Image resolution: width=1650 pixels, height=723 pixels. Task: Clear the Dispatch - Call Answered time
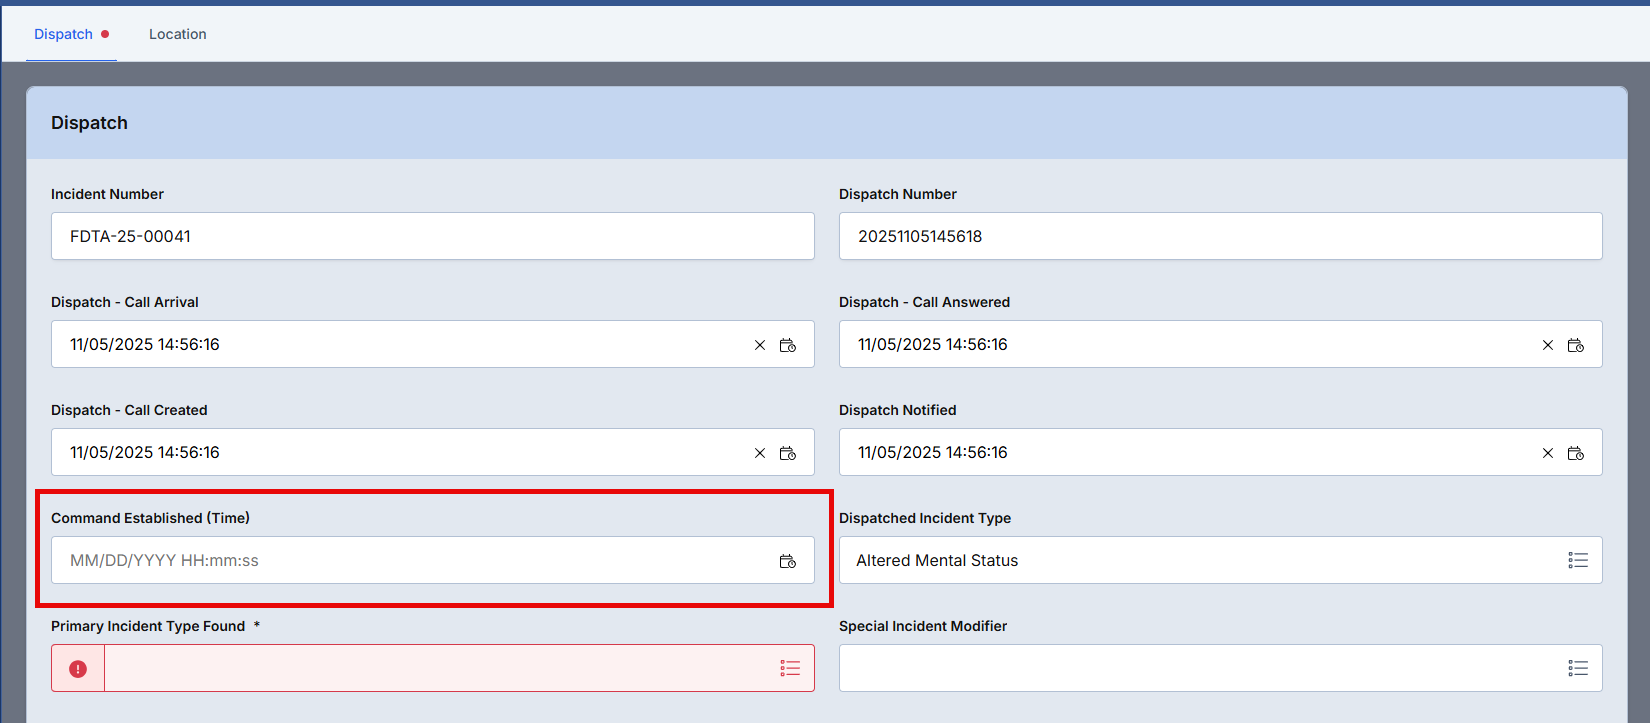tap(1548, 345)
